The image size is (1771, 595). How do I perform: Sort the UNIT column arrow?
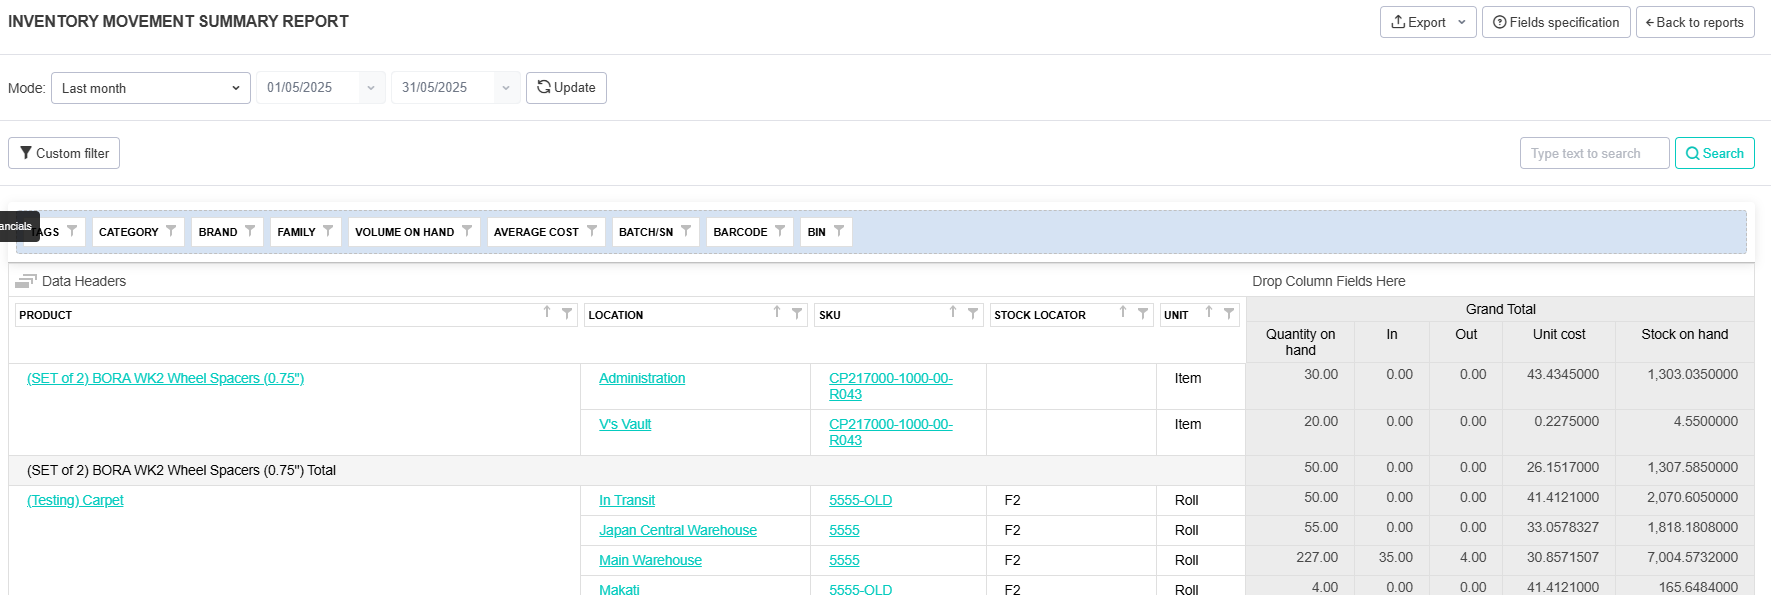tap(1209, 313)
